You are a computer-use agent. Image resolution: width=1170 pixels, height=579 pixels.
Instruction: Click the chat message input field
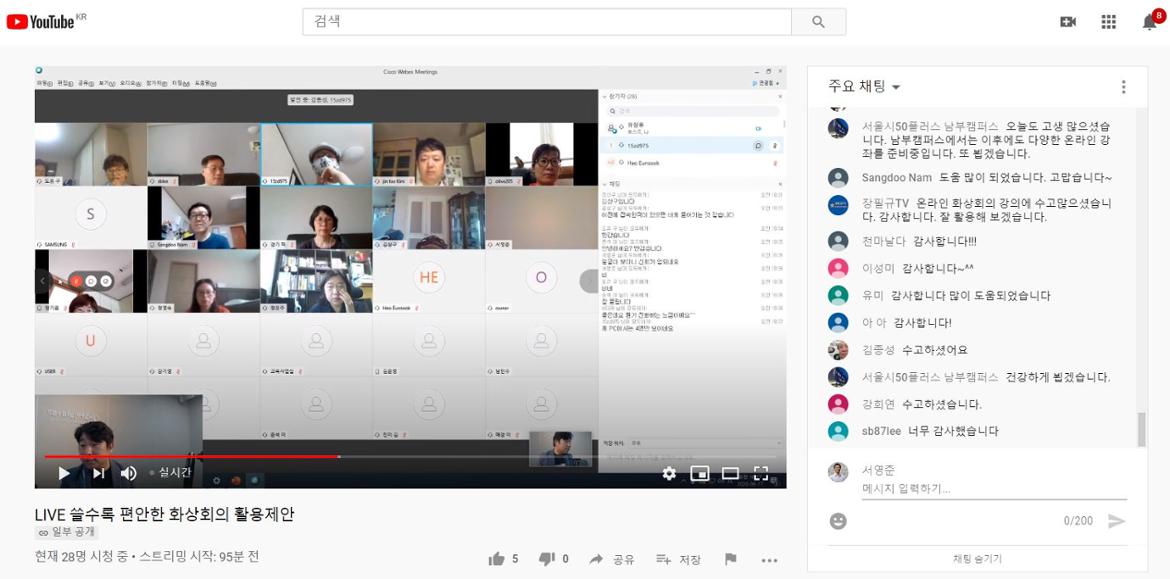pyautogui.click(x=990, y=489)
